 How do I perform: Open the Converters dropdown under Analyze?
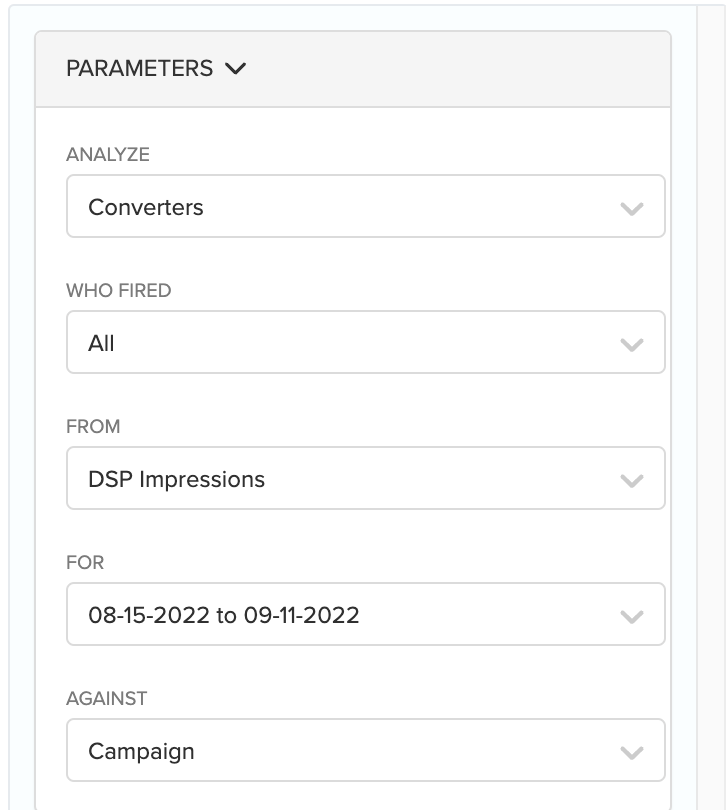(365, 207)
